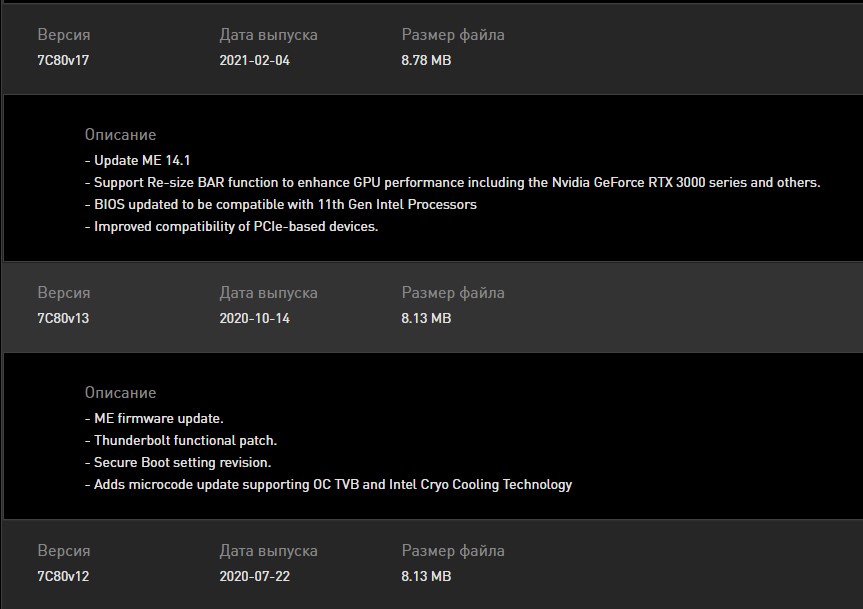This screenshot has width=863, height=609.
Task: Click the Intel Cryo Cooling microcode line
Action: 328,484
